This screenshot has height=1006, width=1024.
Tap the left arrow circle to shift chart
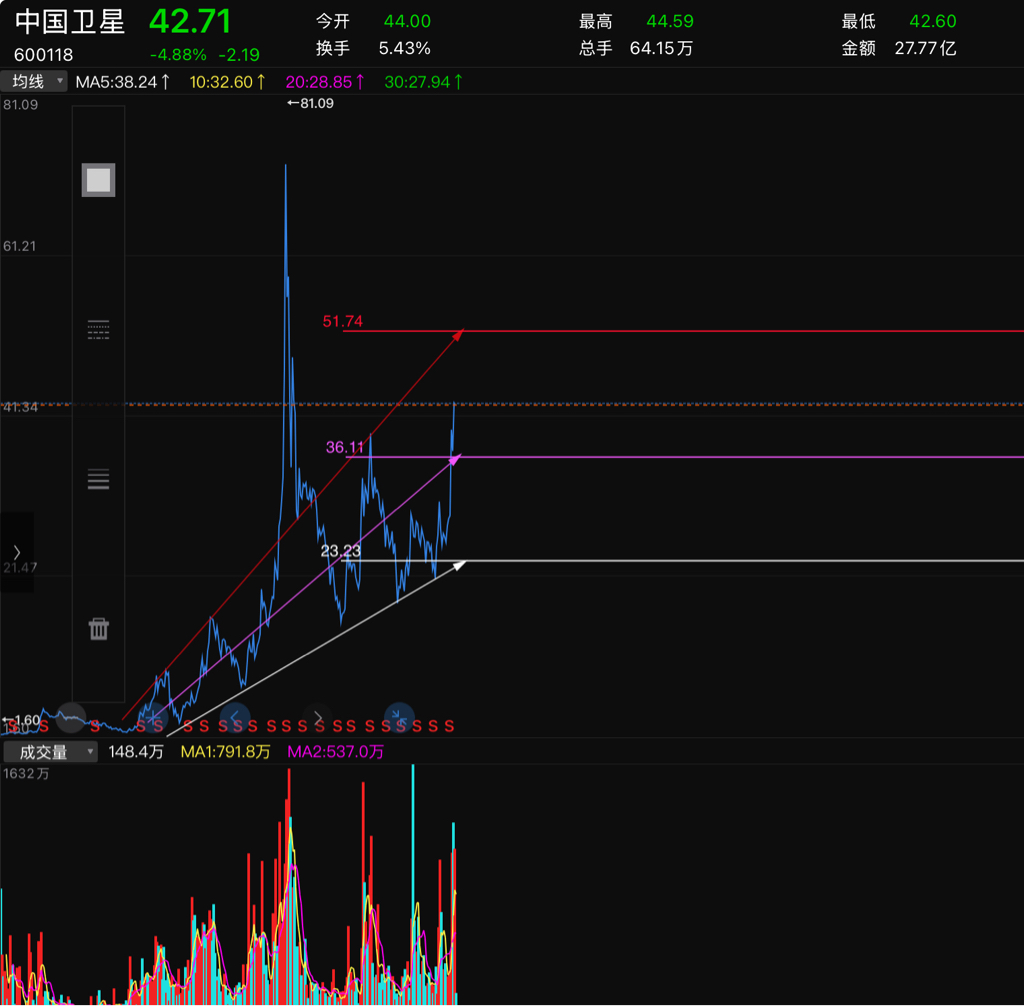pyautogui.click(x=235, y=718)
